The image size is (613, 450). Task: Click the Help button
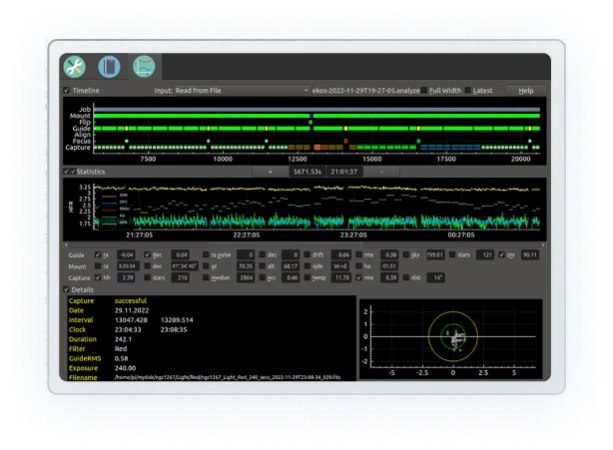pyautogui.click(x=525, y=90)
